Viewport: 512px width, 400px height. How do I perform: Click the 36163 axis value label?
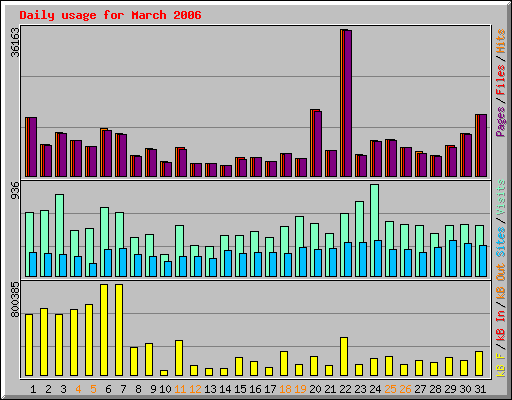coord(15,43)
